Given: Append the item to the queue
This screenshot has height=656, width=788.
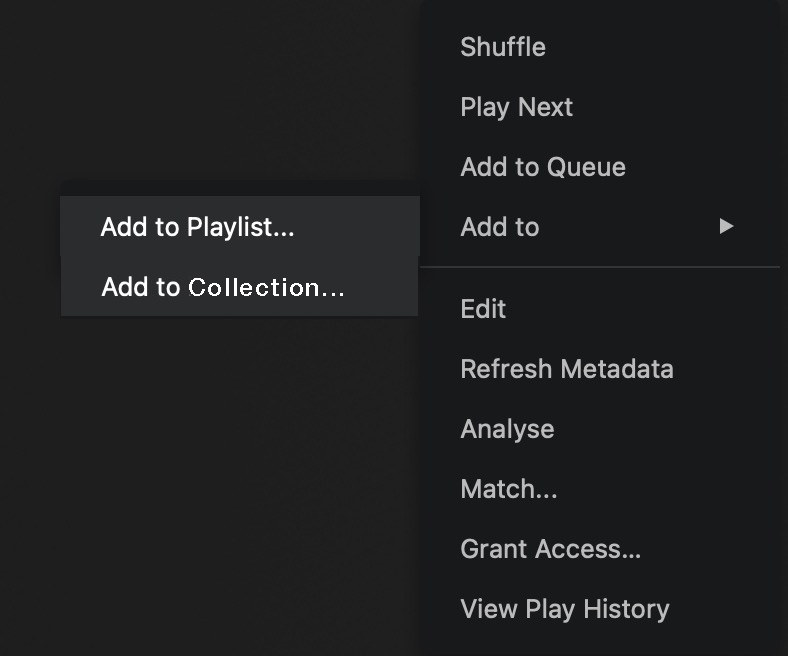Looking at the screenshot, I should 543,167.
